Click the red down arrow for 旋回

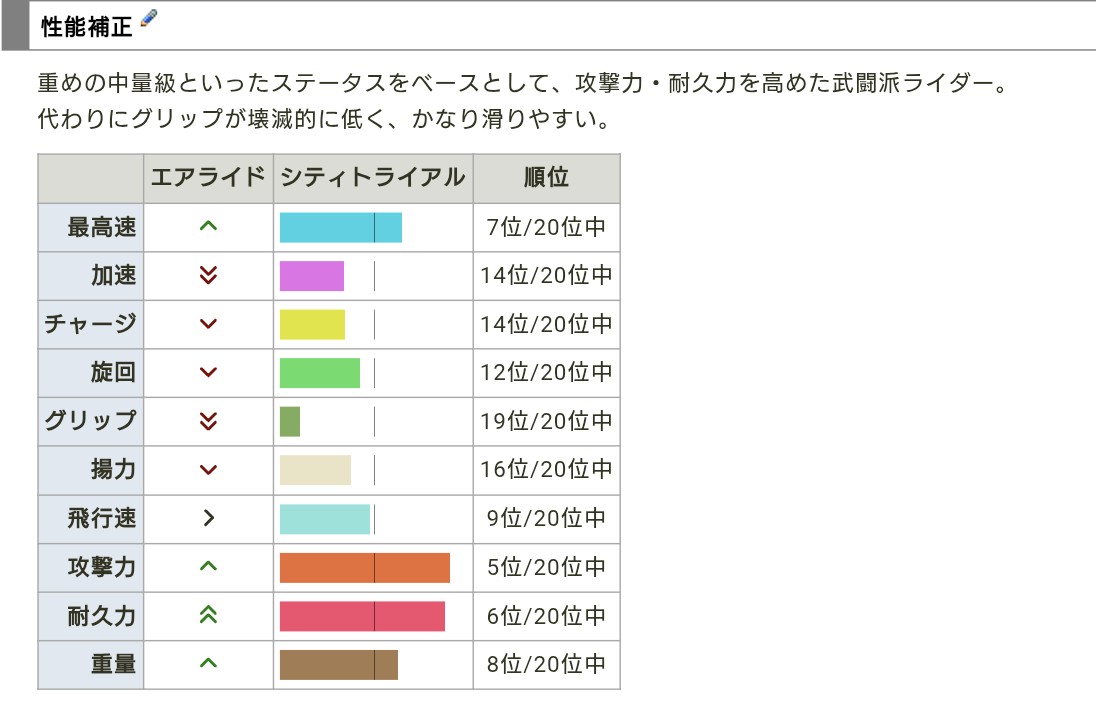(208, 373)
